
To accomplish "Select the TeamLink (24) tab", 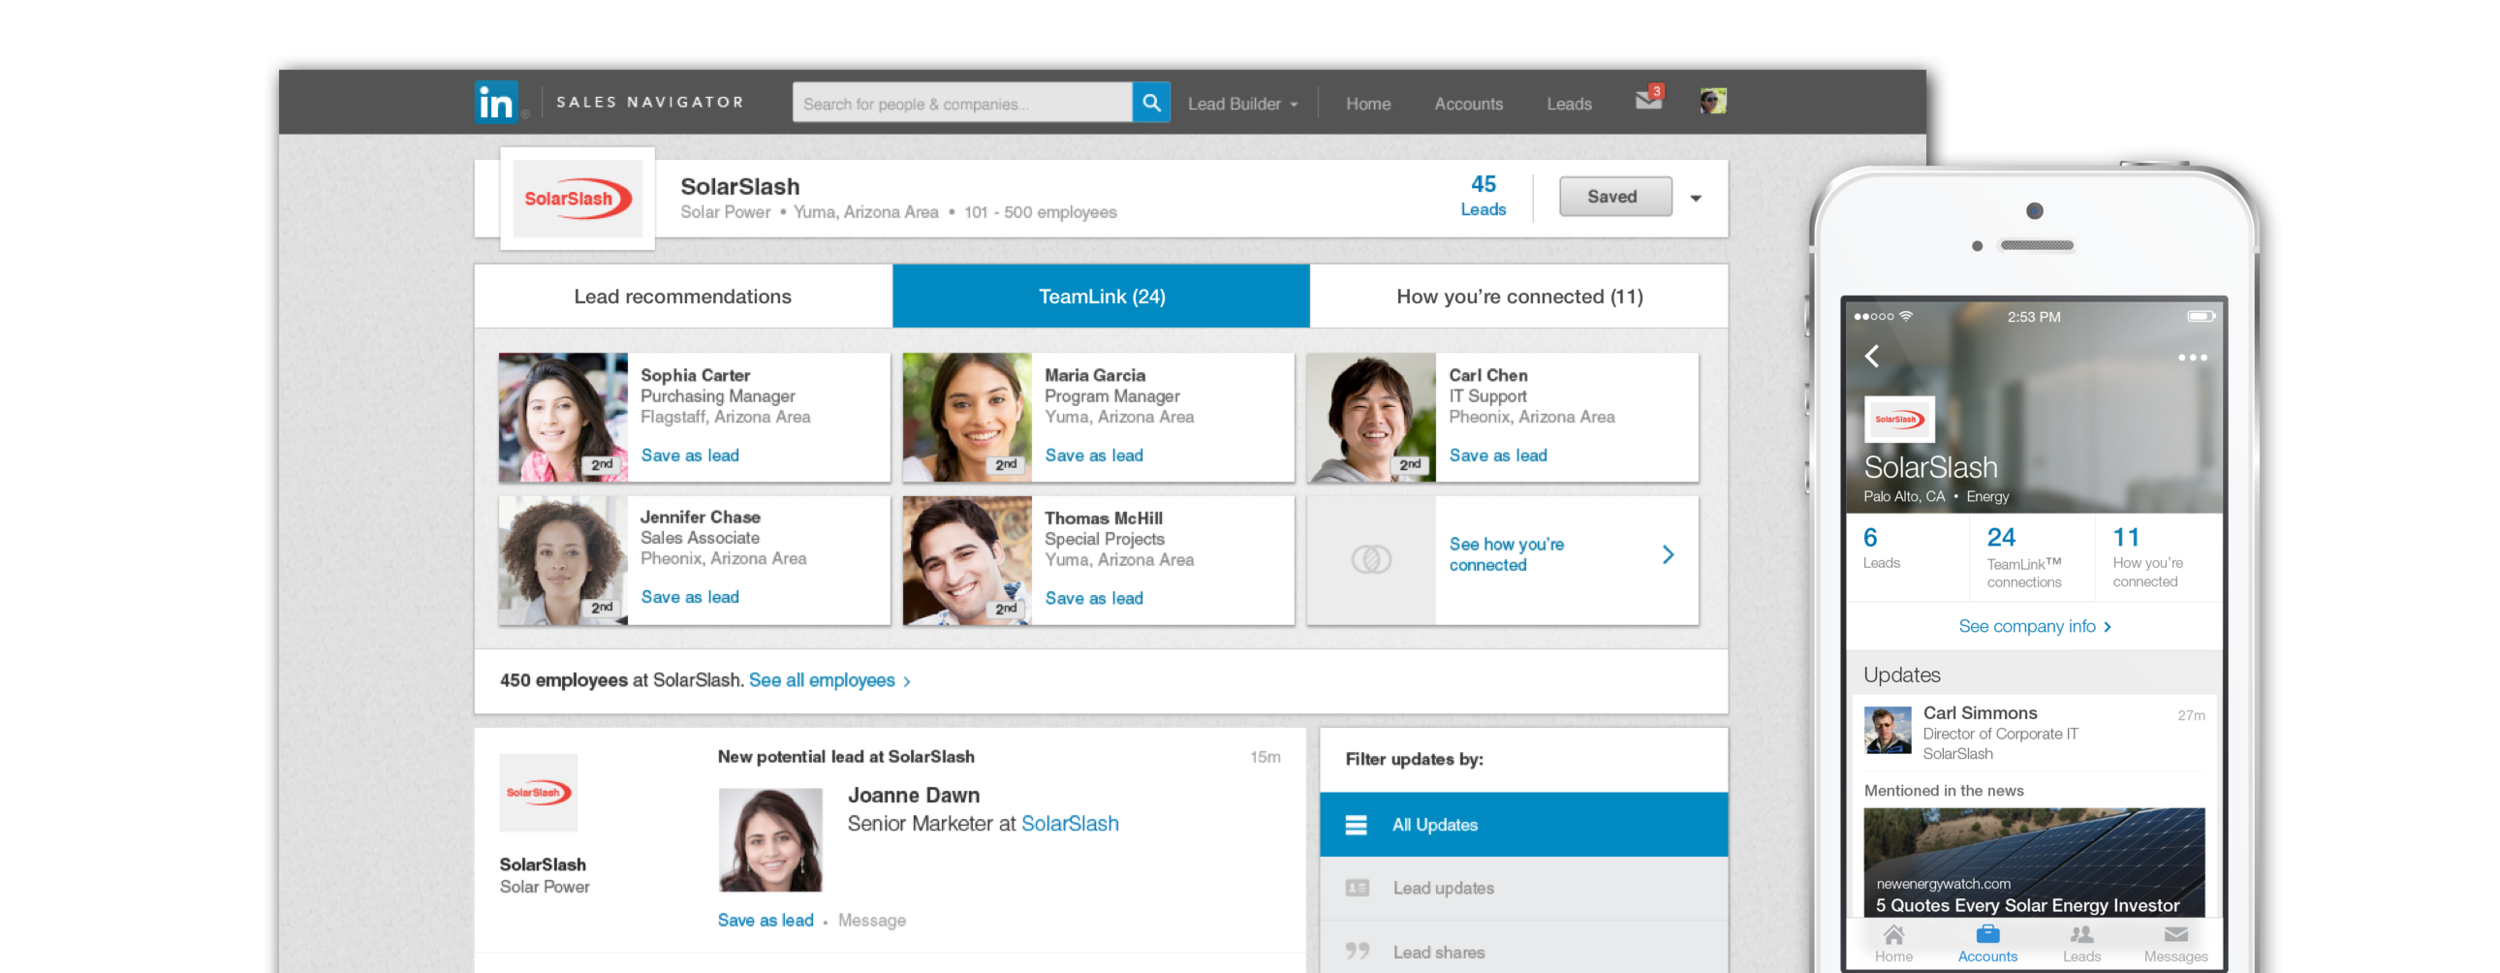I will coord(1101,296).
